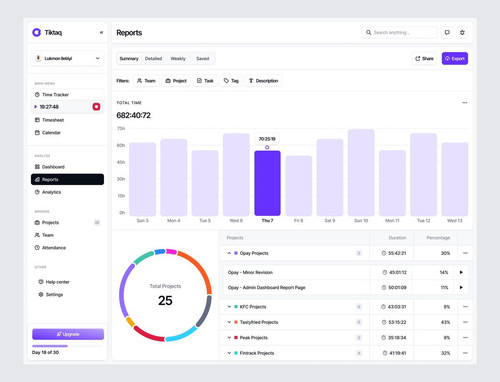Switch to the Detailed tab
The height and width of the screenshot is (382, 500).
tap(153, 59)
